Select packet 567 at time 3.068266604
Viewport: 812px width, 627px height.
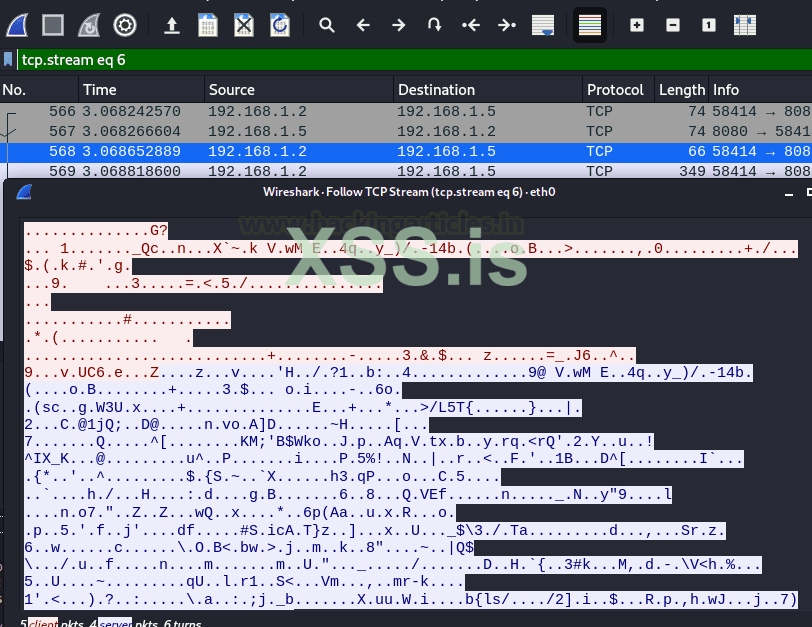coord(406,132)
